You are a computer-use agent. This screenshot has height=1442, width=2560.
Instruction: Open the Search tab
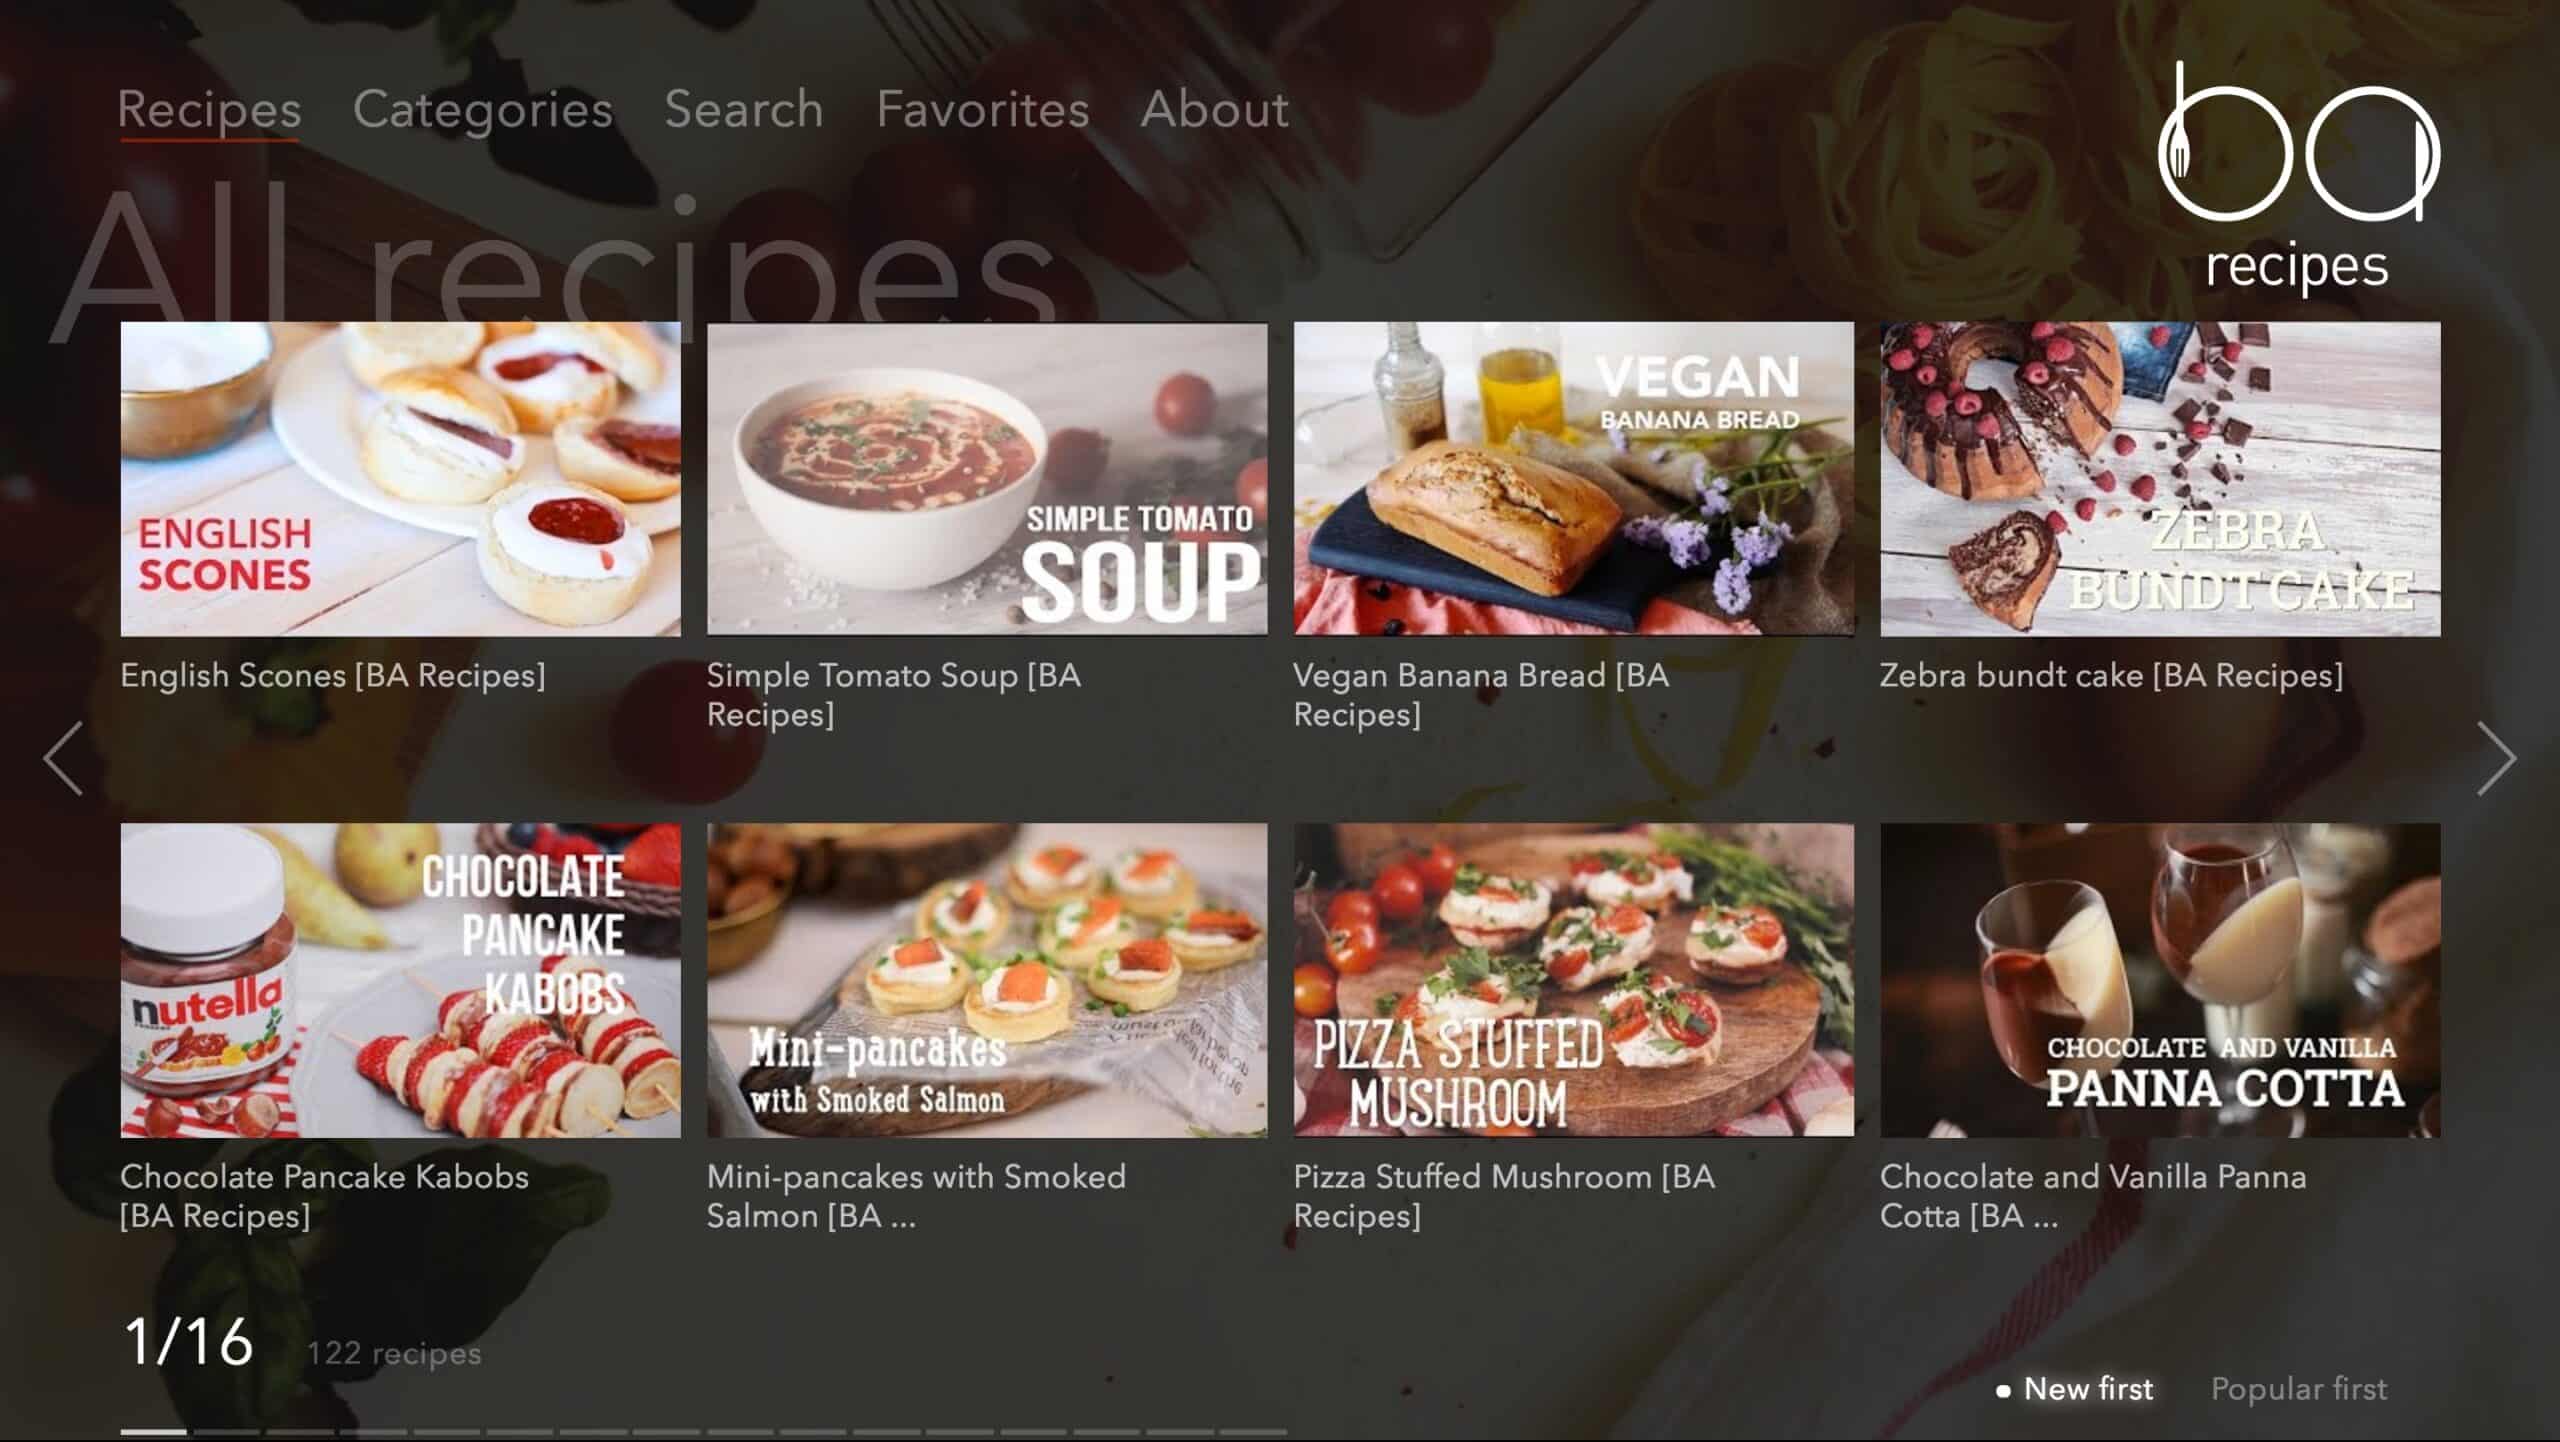point(744,109)
